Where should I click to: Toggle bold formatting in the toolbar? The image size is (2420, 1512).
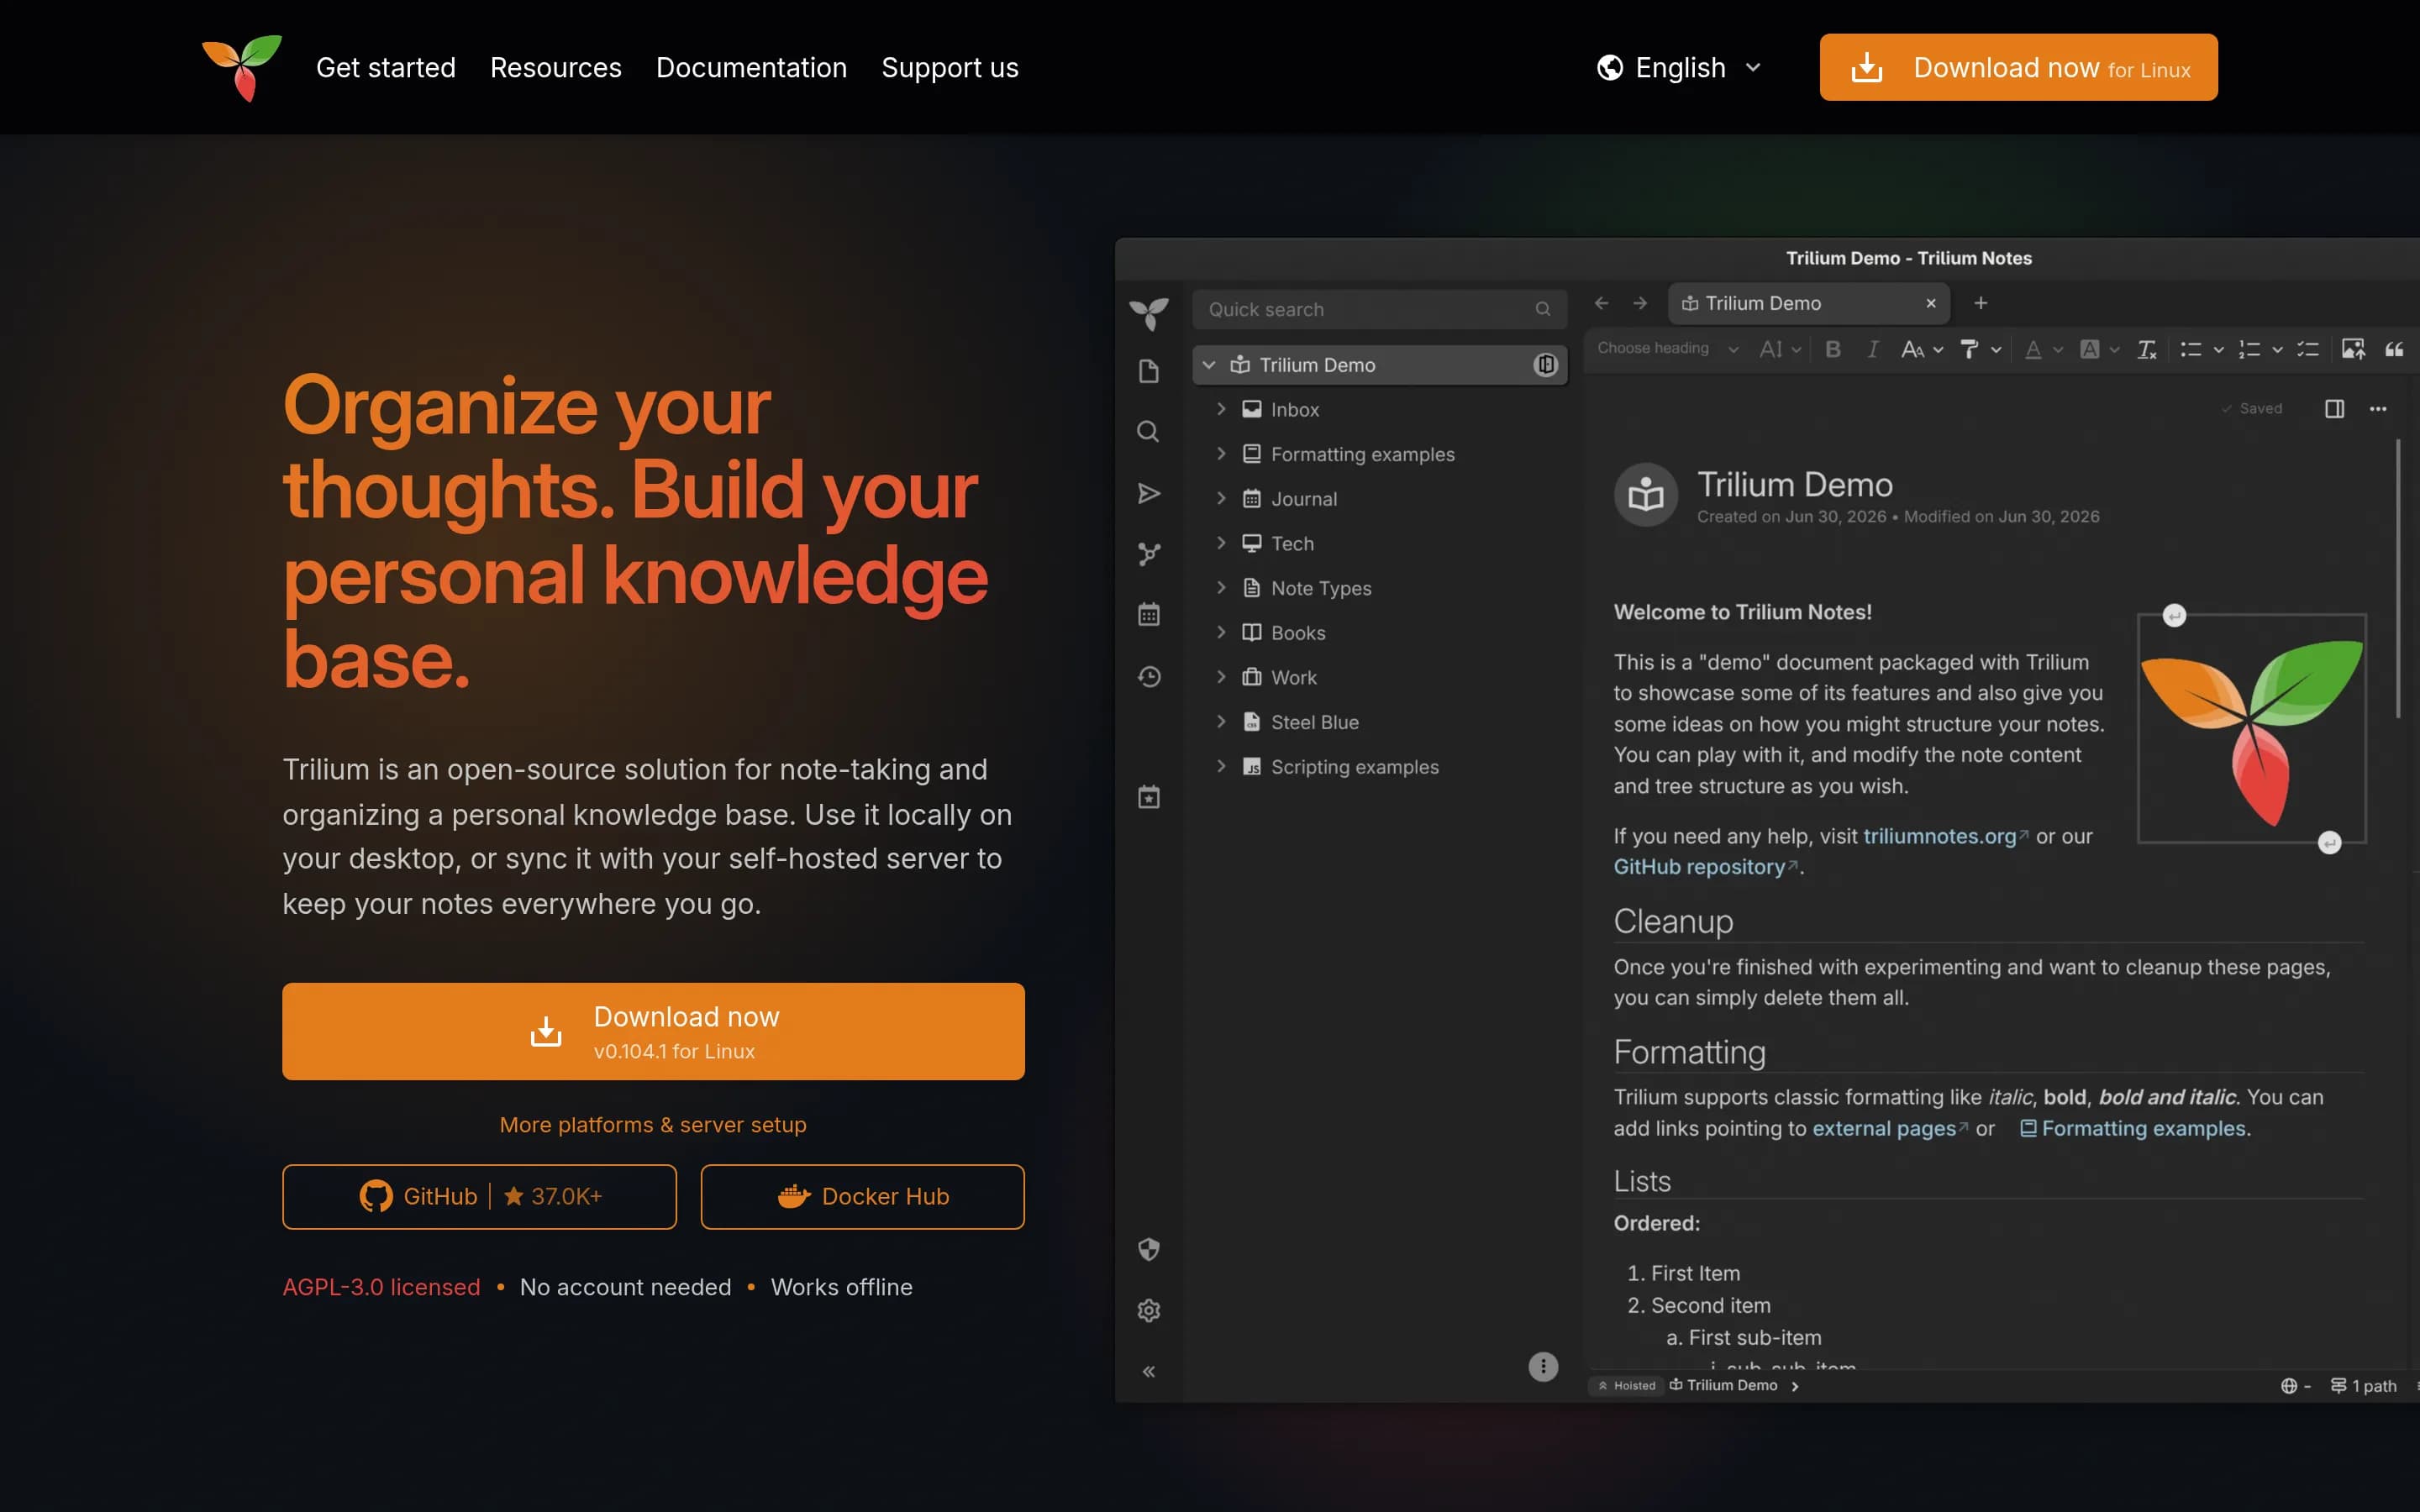coord(1833,349)
